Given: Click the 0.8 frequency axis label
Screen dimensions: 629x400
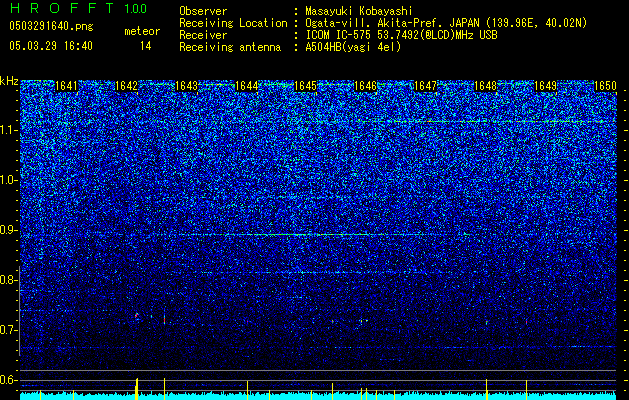Looking at the screenshot, I should click(x=8, y=280).
